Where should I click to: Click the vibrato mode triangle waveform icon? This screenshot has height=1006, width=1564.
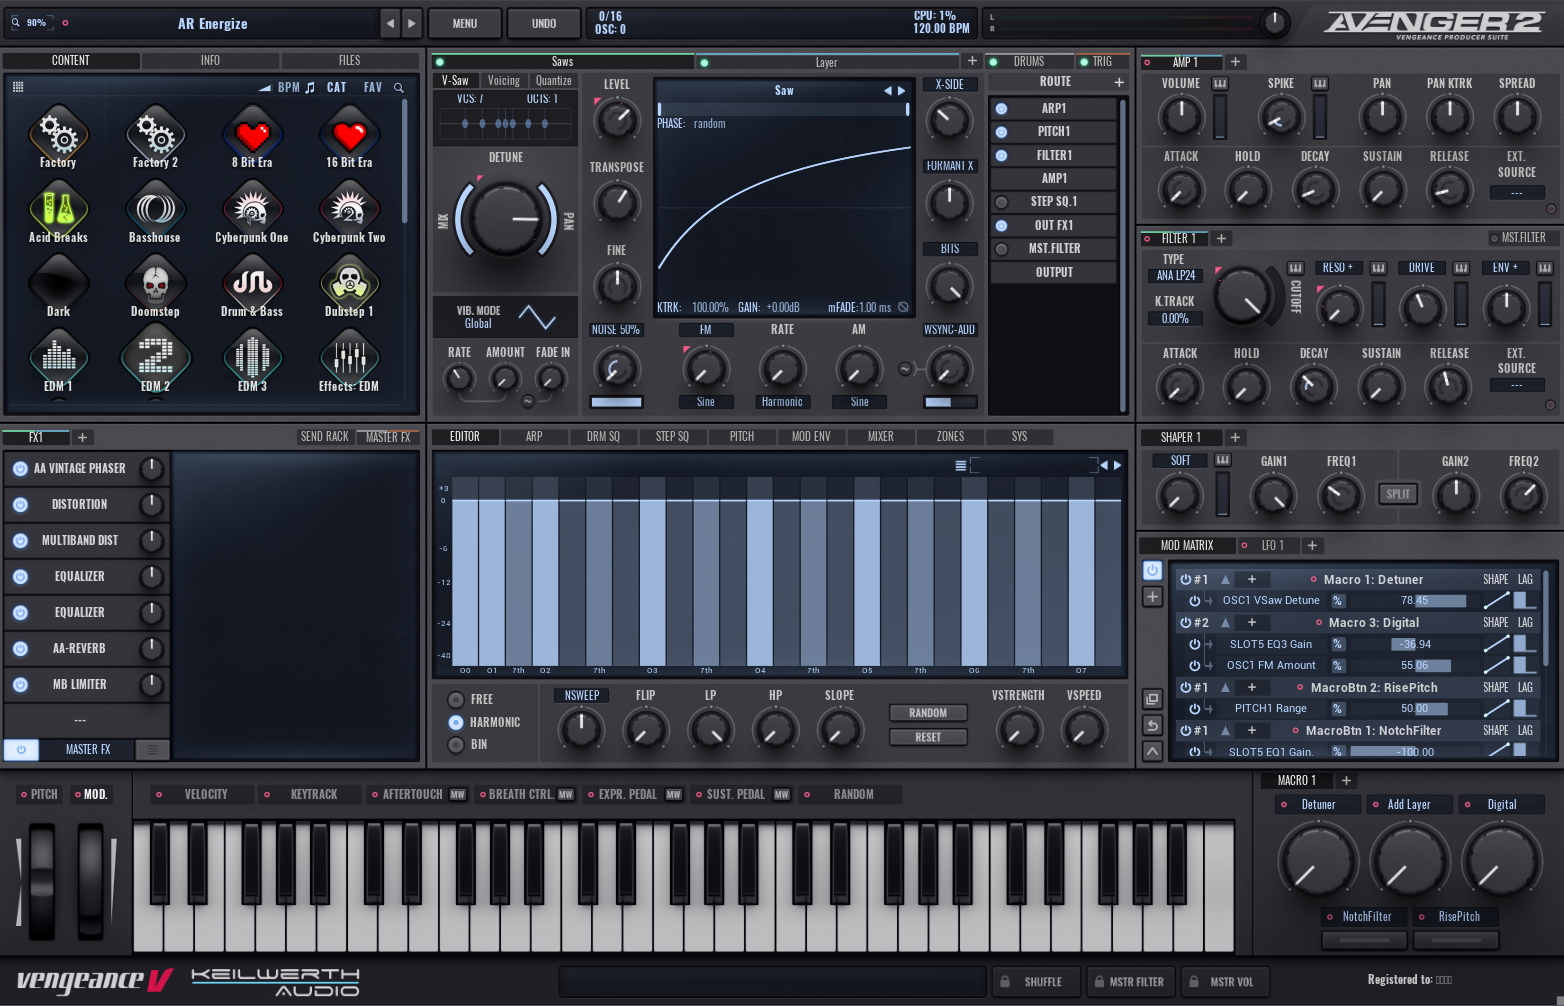click(x=537, y=318)
